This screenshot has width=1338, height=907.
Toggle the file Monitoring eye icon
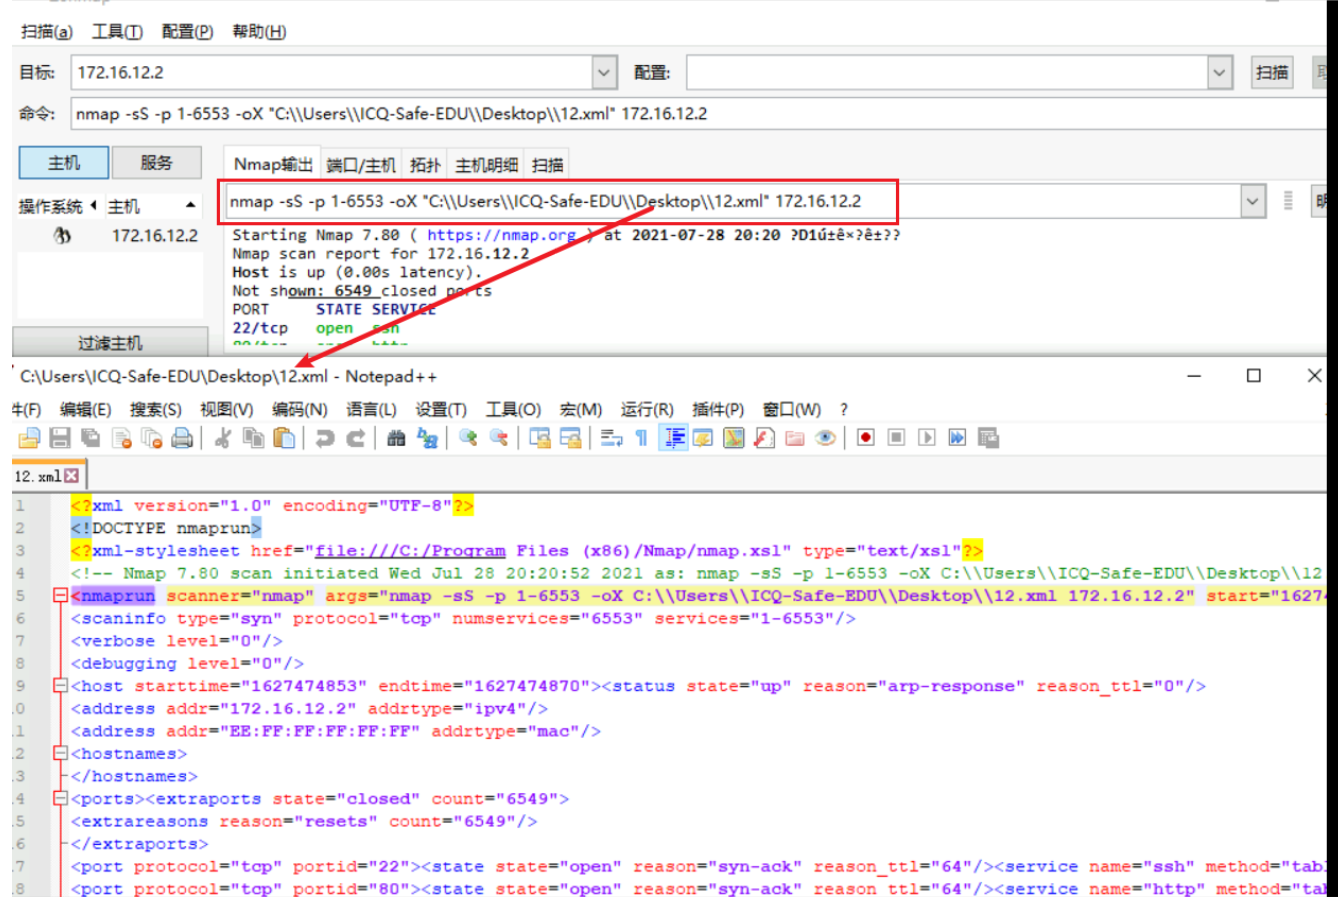[x=825, y=438]
